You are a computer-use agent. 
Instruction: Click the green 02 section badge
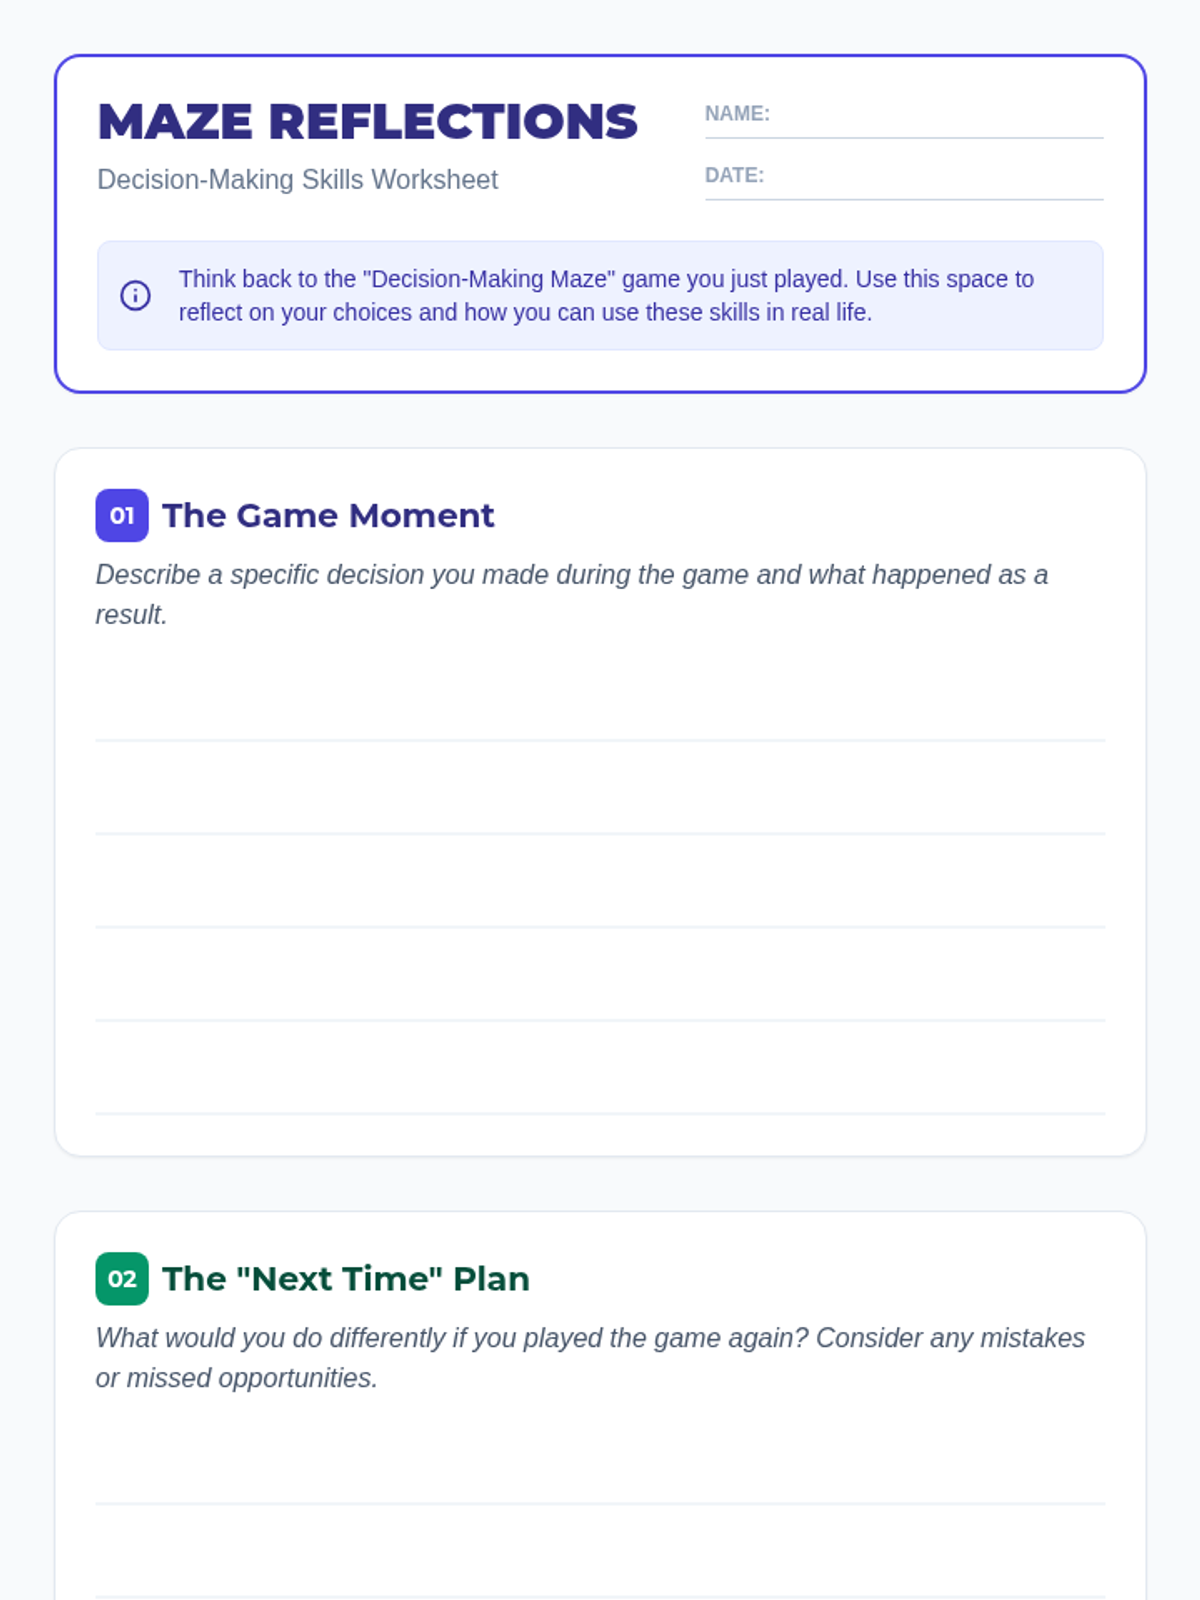tap(122, 1278)
